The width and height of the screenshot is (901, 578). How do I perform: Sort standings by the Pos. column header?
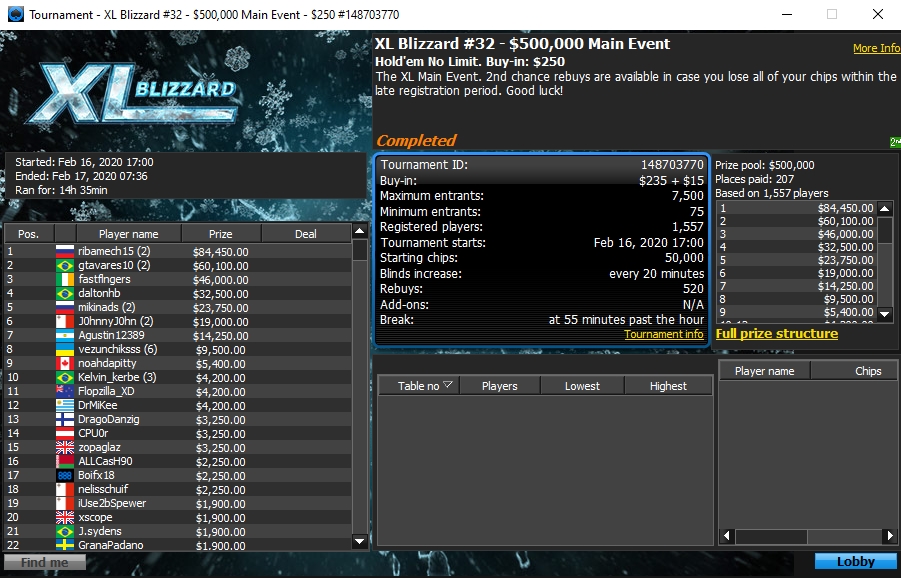point(29,234)
